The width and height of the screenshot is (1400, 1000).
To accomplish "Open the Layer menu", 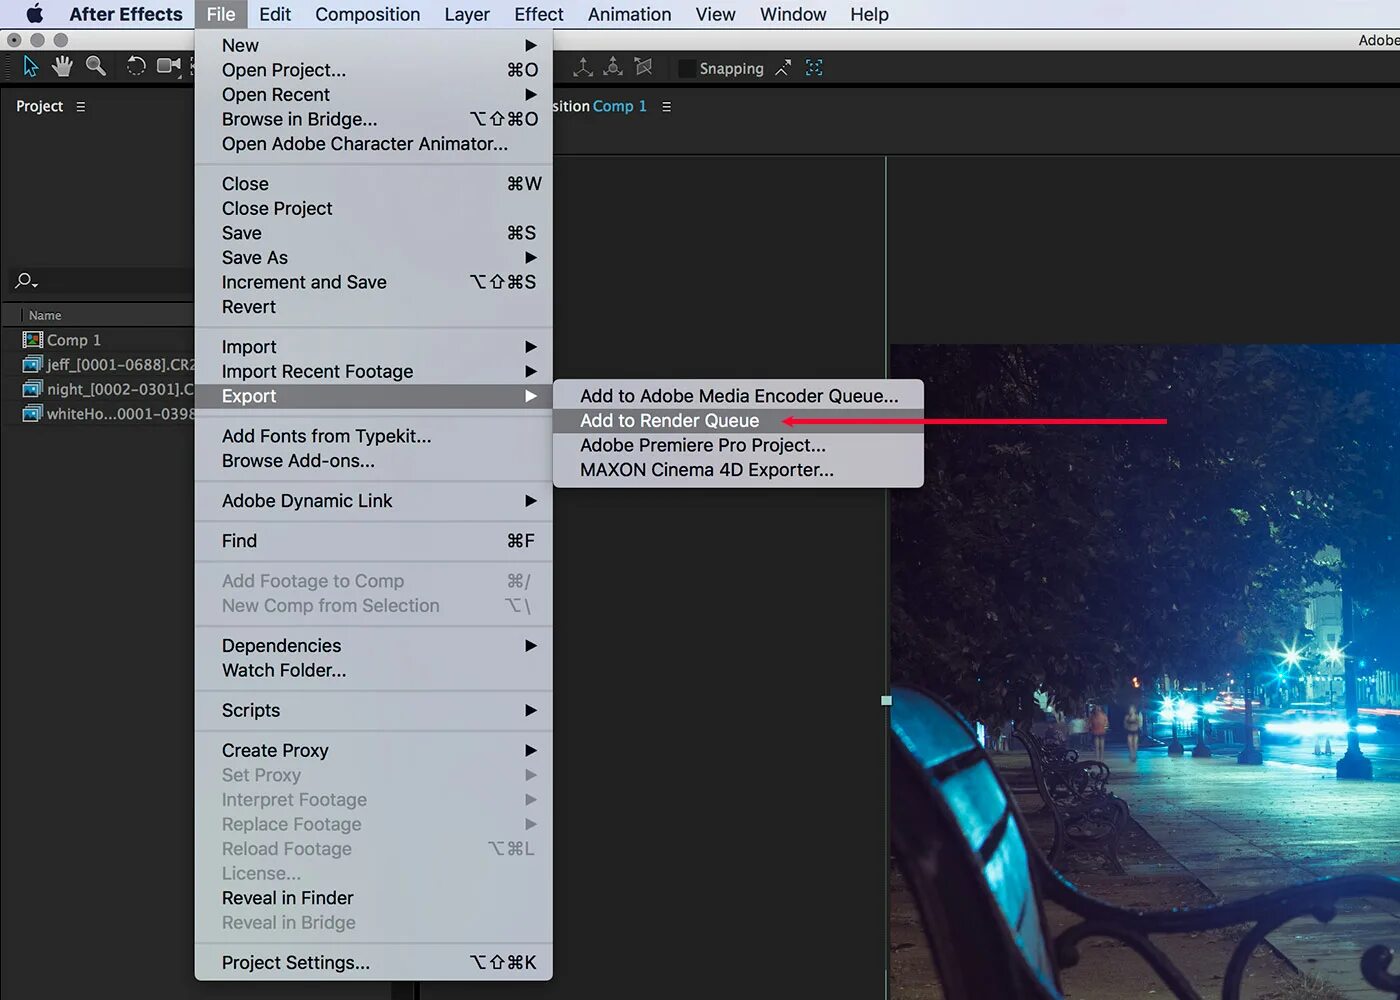I will [467, 14].
